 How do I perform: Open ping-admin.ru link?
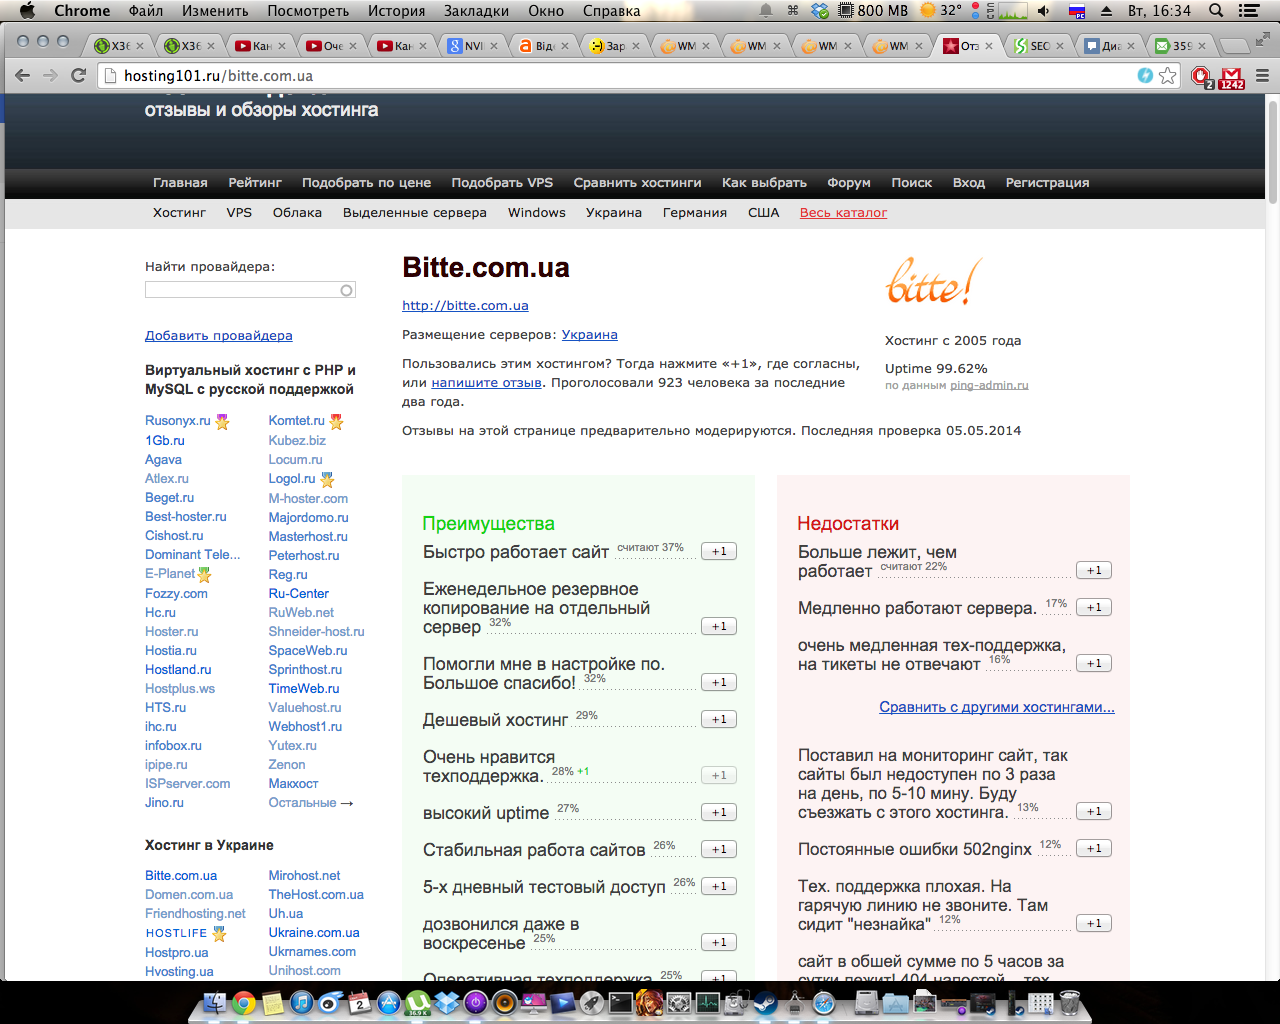[x=989, y=385]
